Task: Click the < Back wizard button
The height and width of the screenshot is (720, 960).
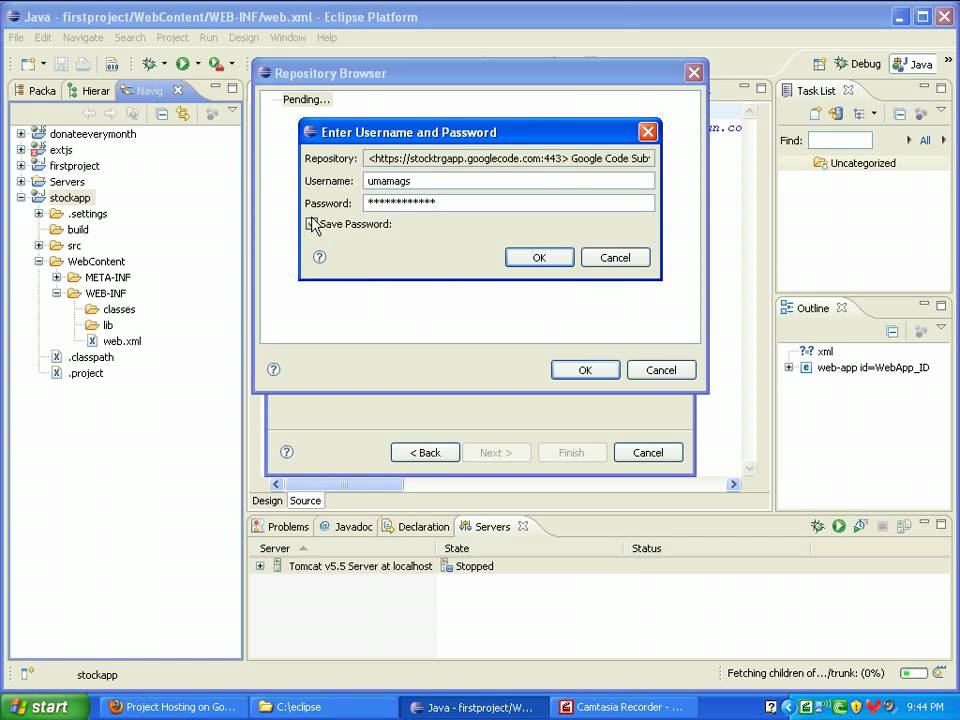Action: click(426, 452)
